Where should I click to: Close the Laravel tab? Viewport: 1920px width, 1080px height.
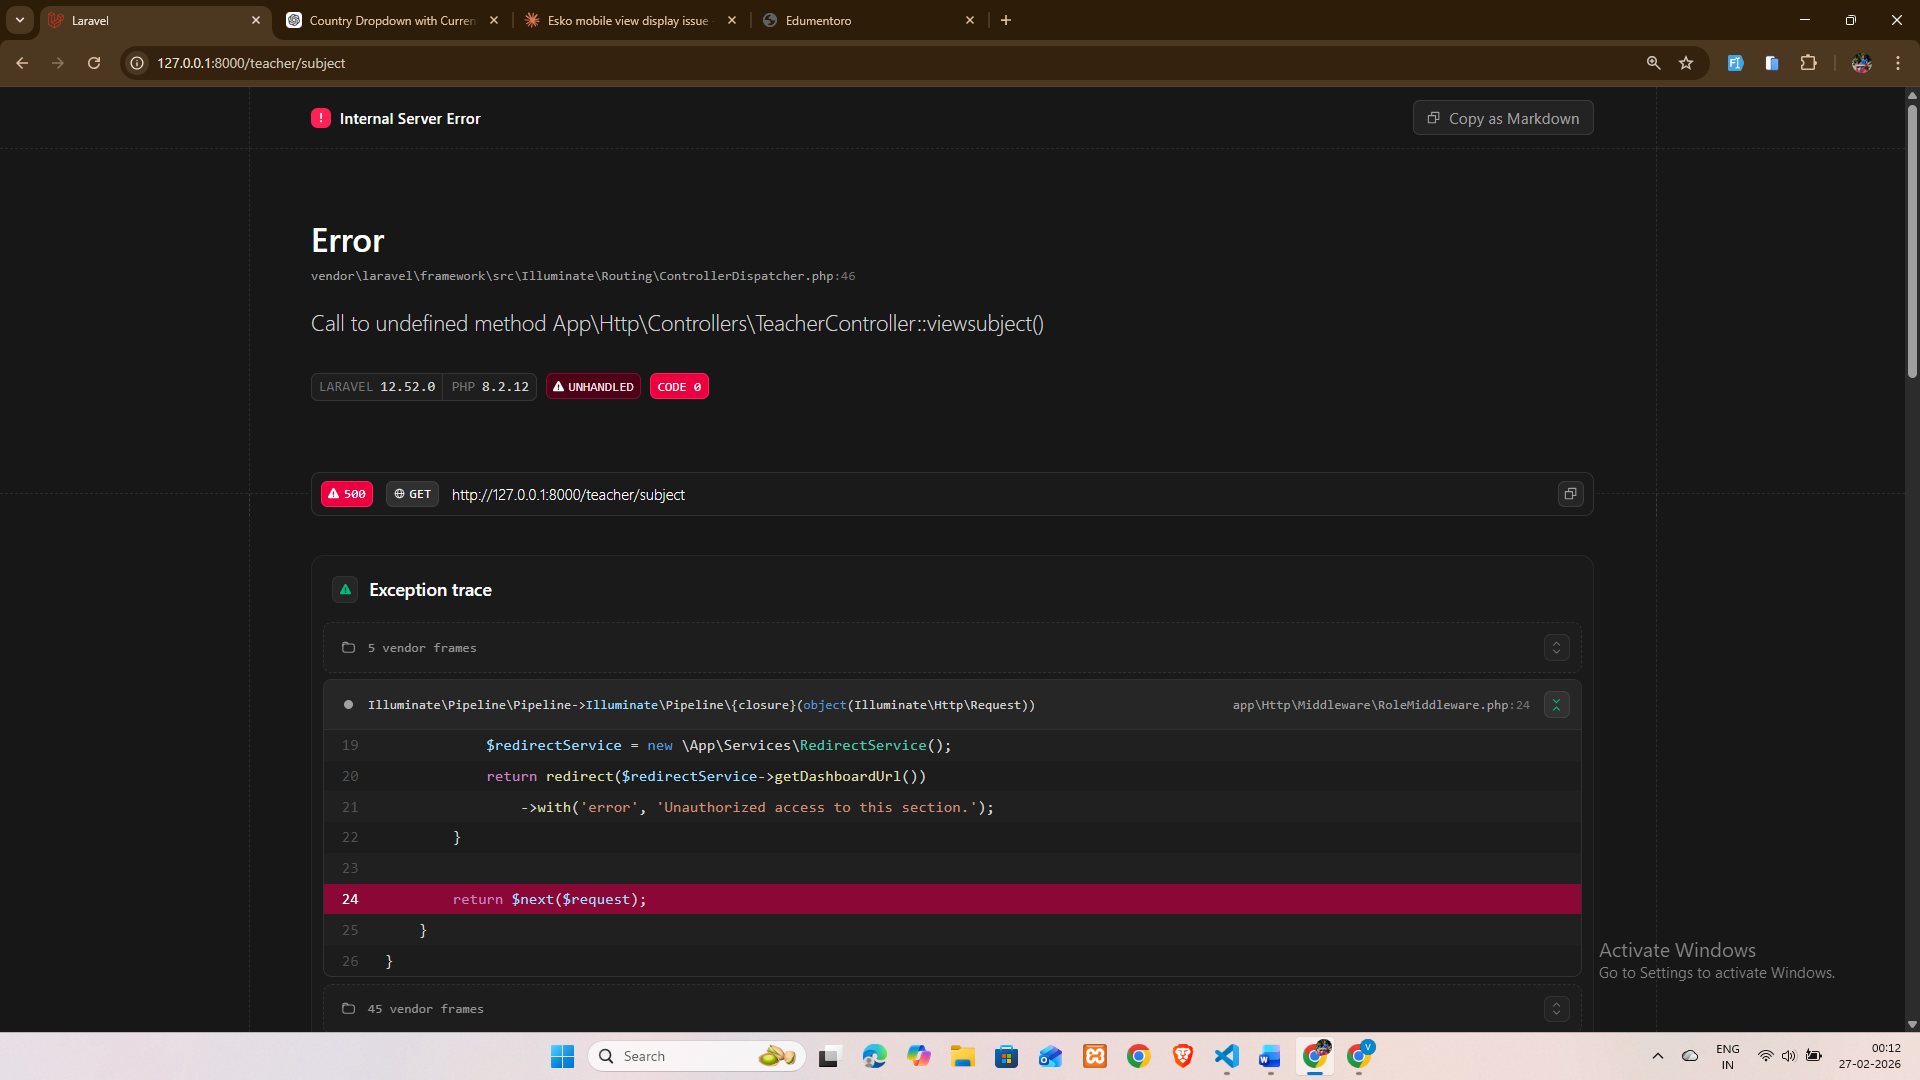click(256, 20)
